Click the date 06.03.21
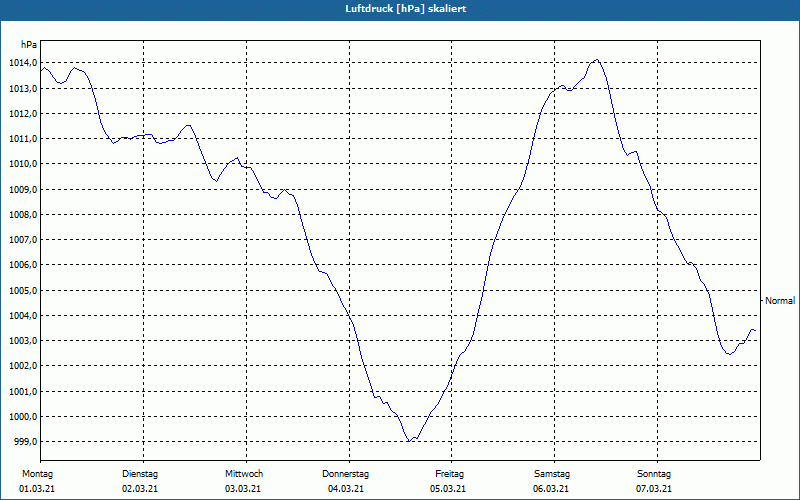800x500 pixels. [x=551, y=489]
